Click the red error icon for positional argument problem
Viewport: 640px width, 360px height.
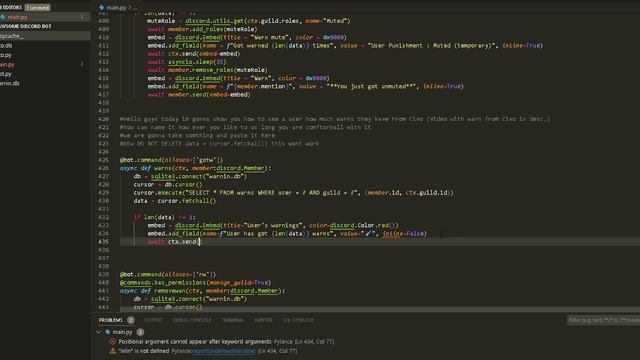tap(112, 342)
